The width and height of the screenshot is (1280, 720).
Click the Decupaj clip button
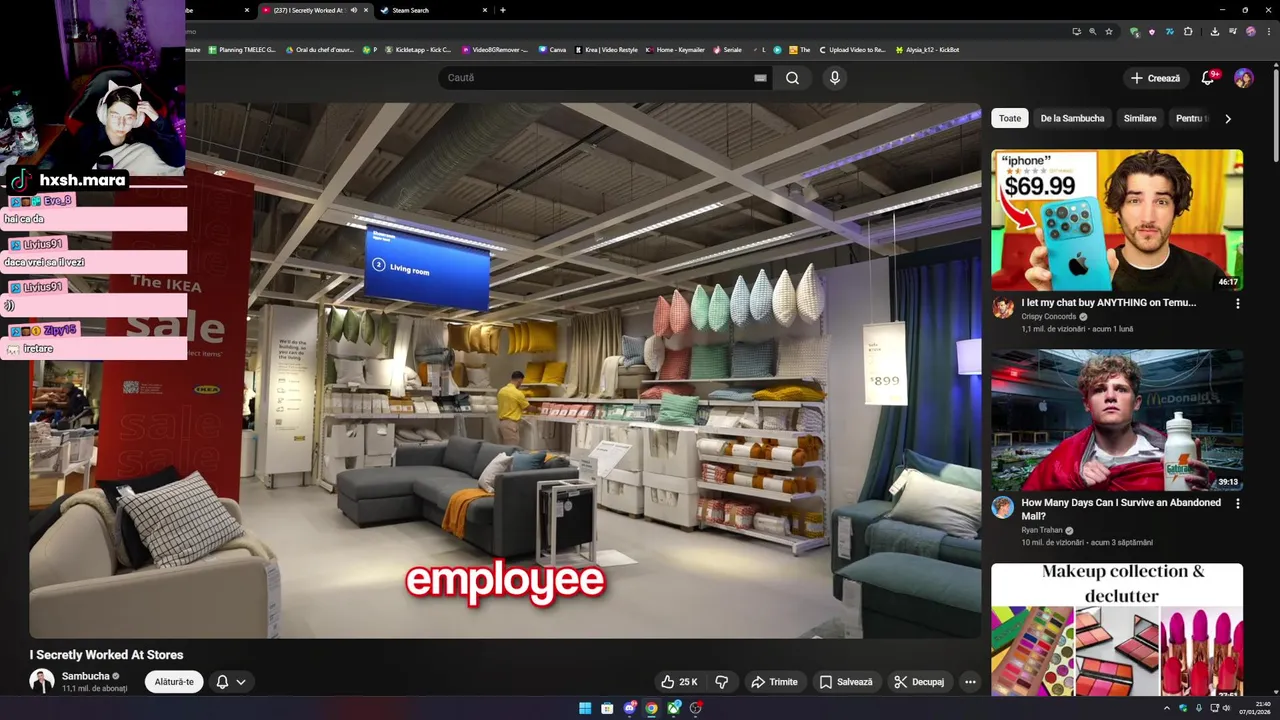pyautogui.click(x=919, y=682)
